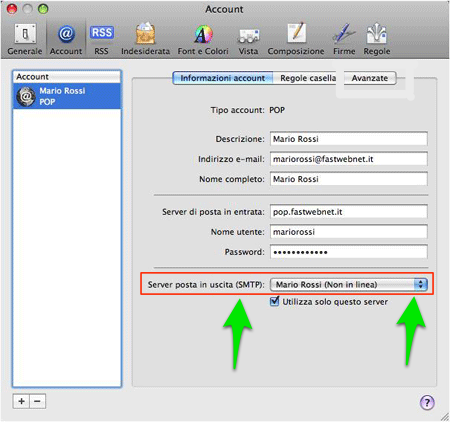Open the Regole rules pane

[x=377, y=39]
